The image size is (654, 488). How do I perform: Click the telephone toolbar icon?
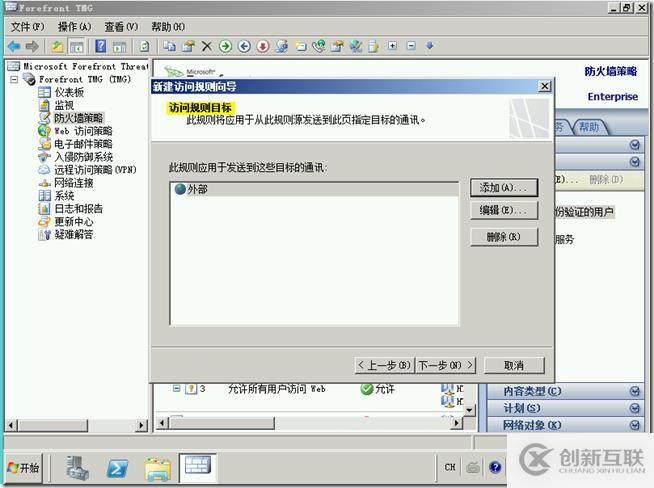[x=319, y=46]
